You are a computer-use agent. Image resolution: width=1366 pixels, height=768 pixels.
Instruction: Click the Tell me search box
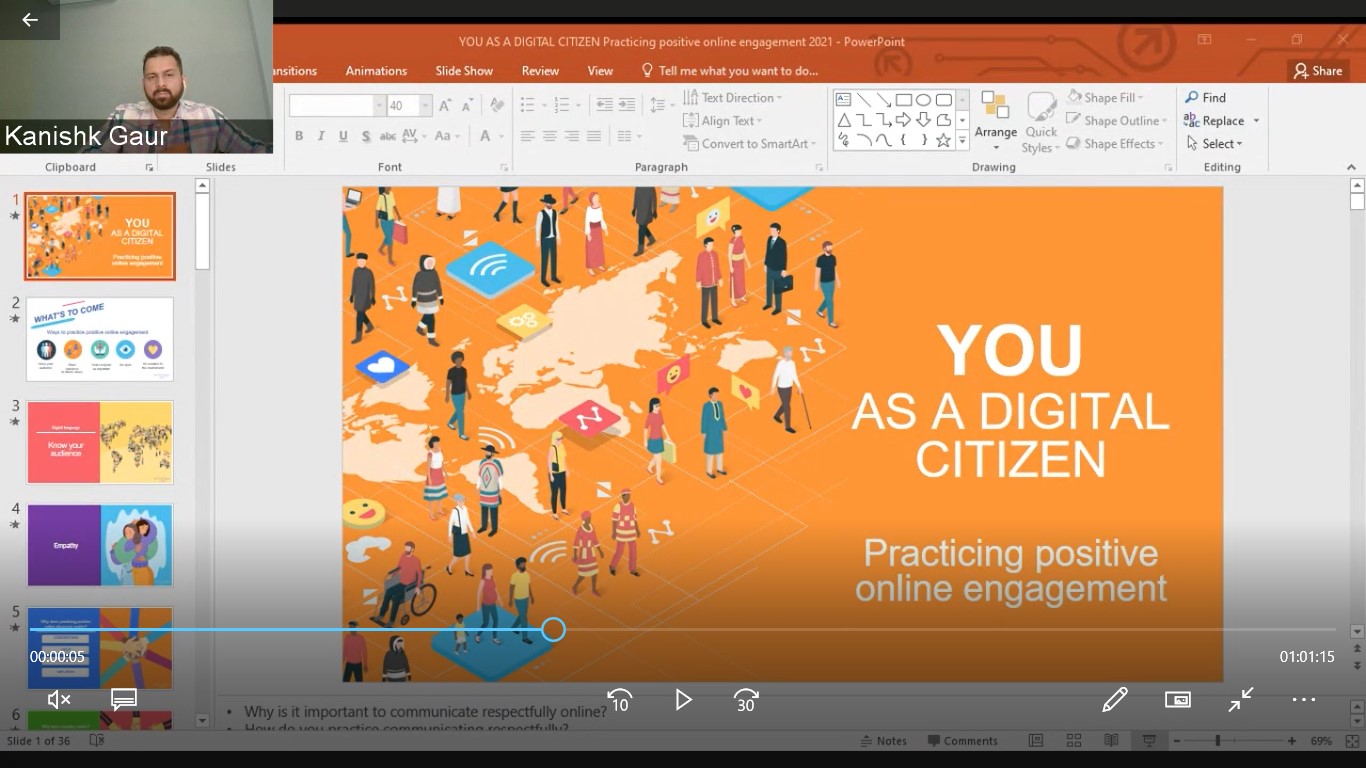tap(730, 70)
